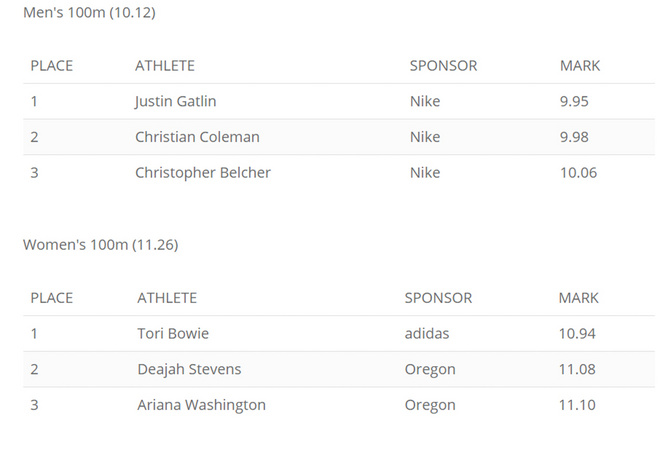660x458 pixels.
Task: Click the 10.06 mark for Christopher Belcher
Action: coord(579,172)
